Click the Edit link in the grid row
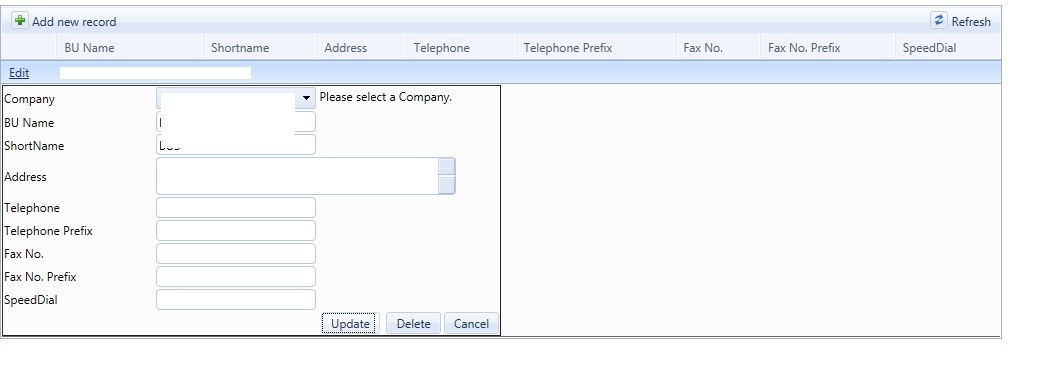This screenshot has height=389, width=1047. click(19, 73)
